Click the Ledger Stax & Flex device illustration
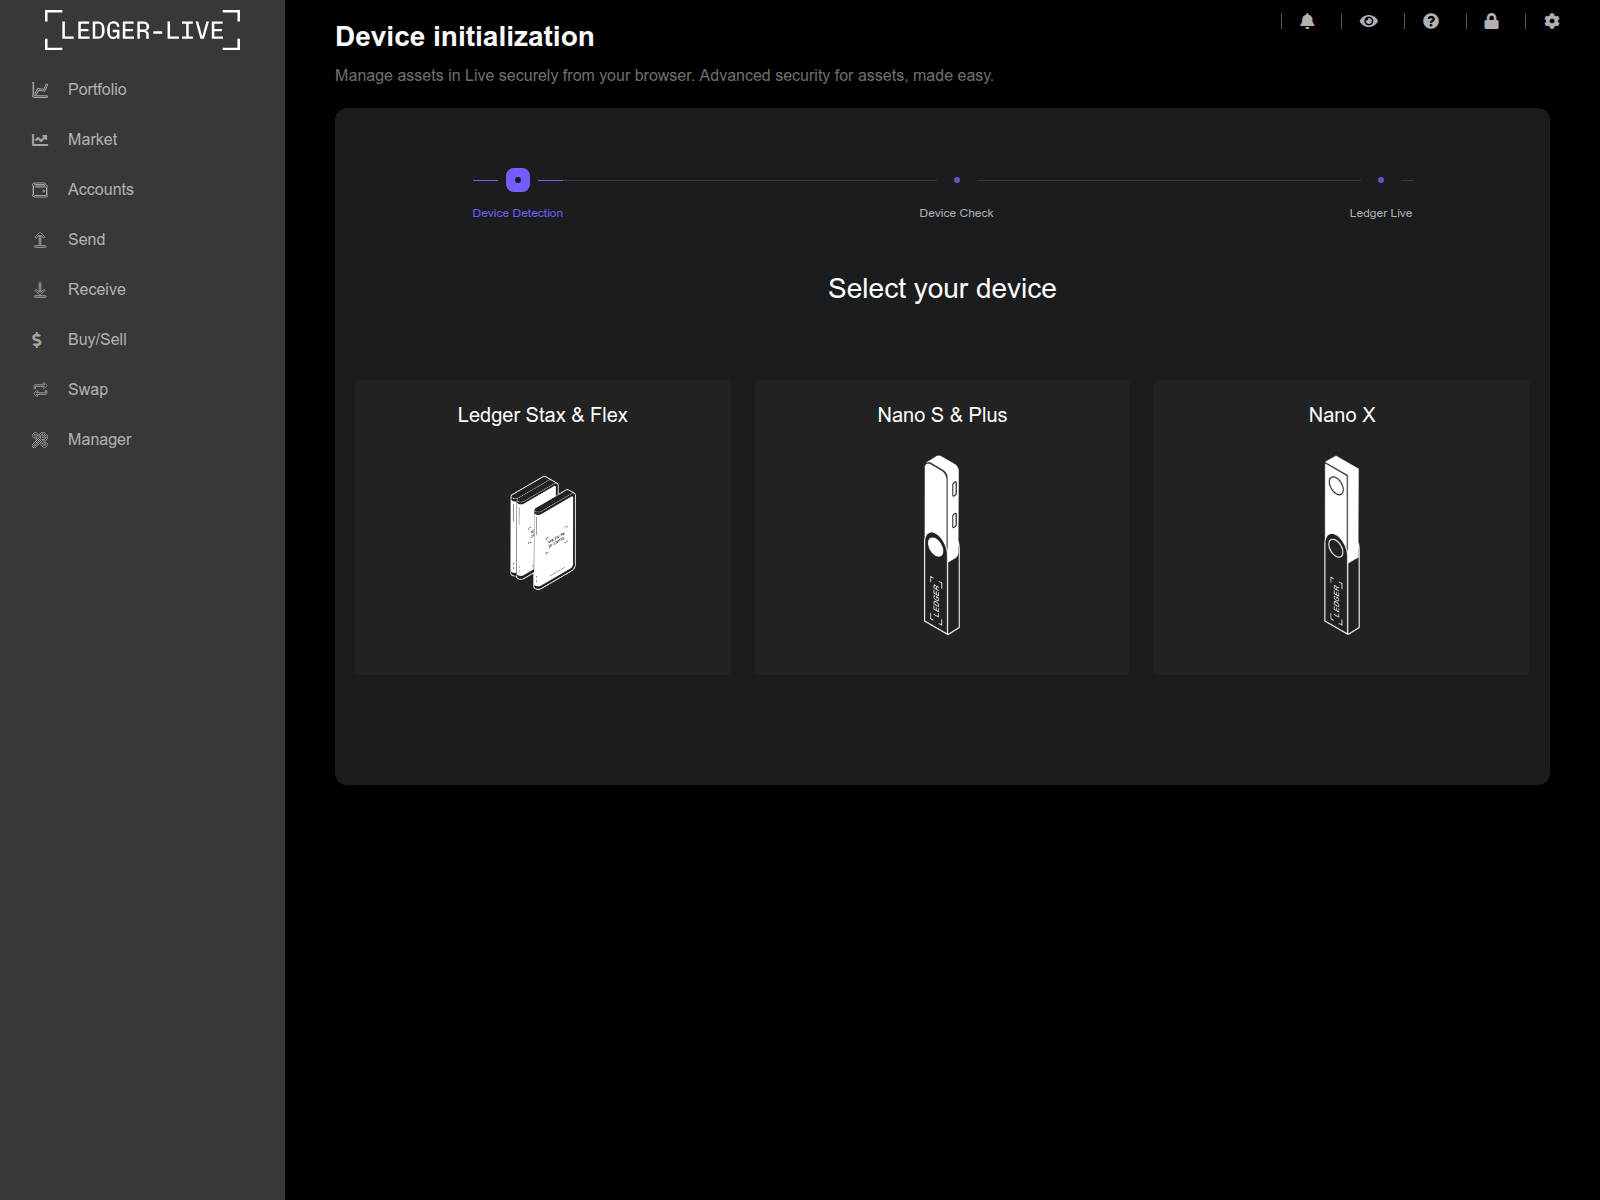The height and width of the screenshot is (1200, 1600). point(543,533)
